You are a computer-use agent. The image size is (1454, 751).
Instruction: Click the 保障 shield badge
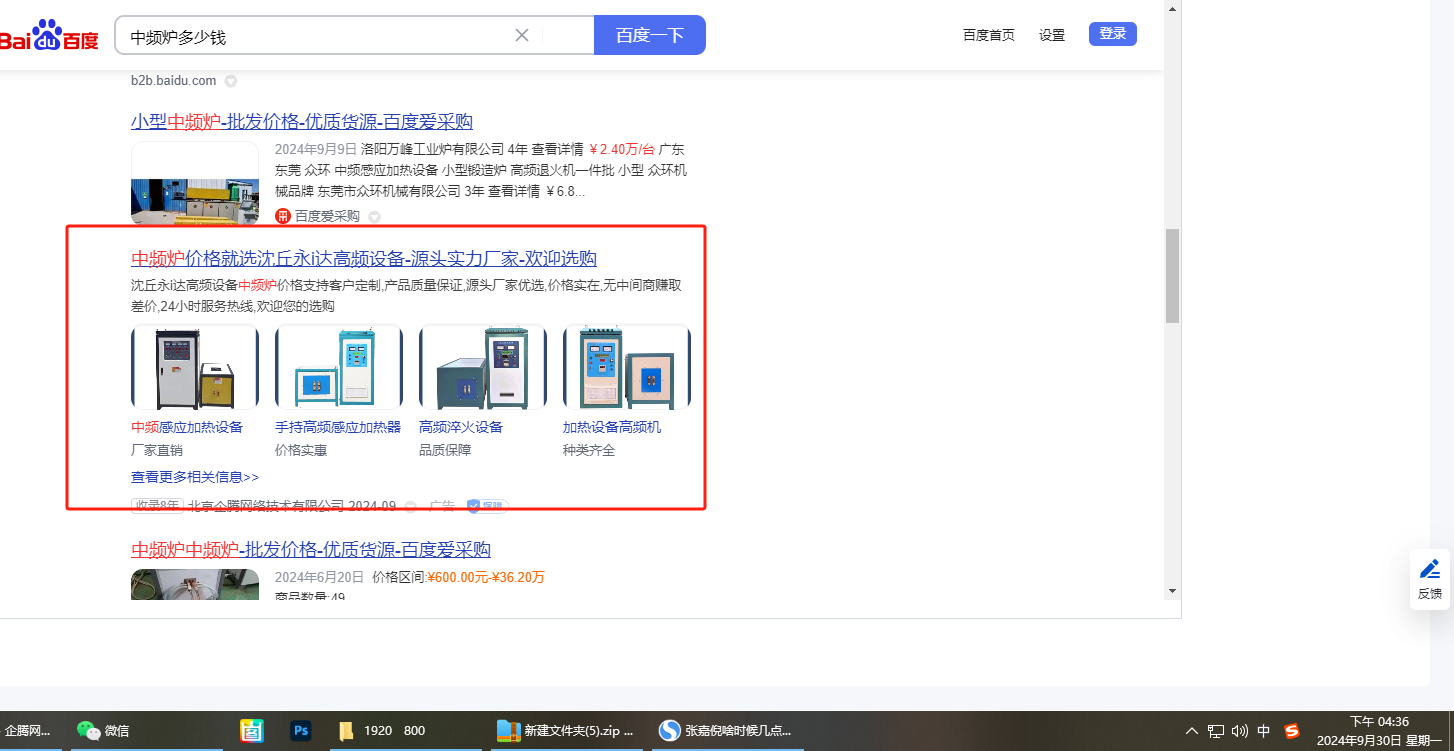[x=488, y=506]
